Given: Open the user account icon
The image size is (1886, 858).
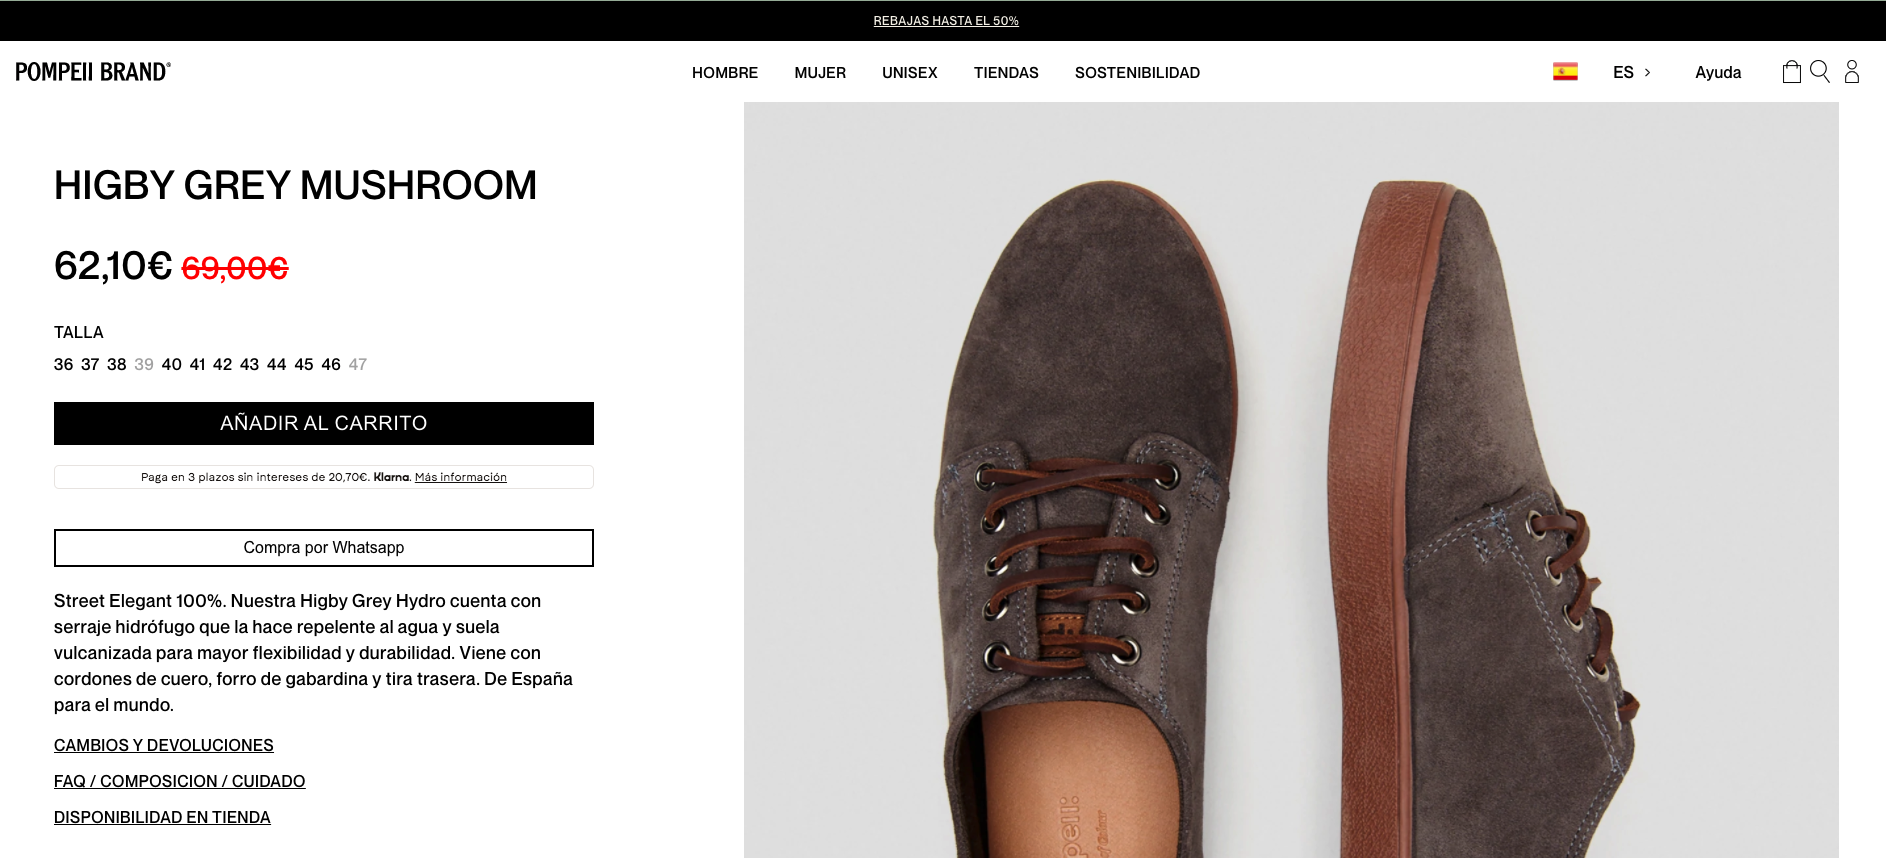Looking at the screenshot, I should point(1852,72).
